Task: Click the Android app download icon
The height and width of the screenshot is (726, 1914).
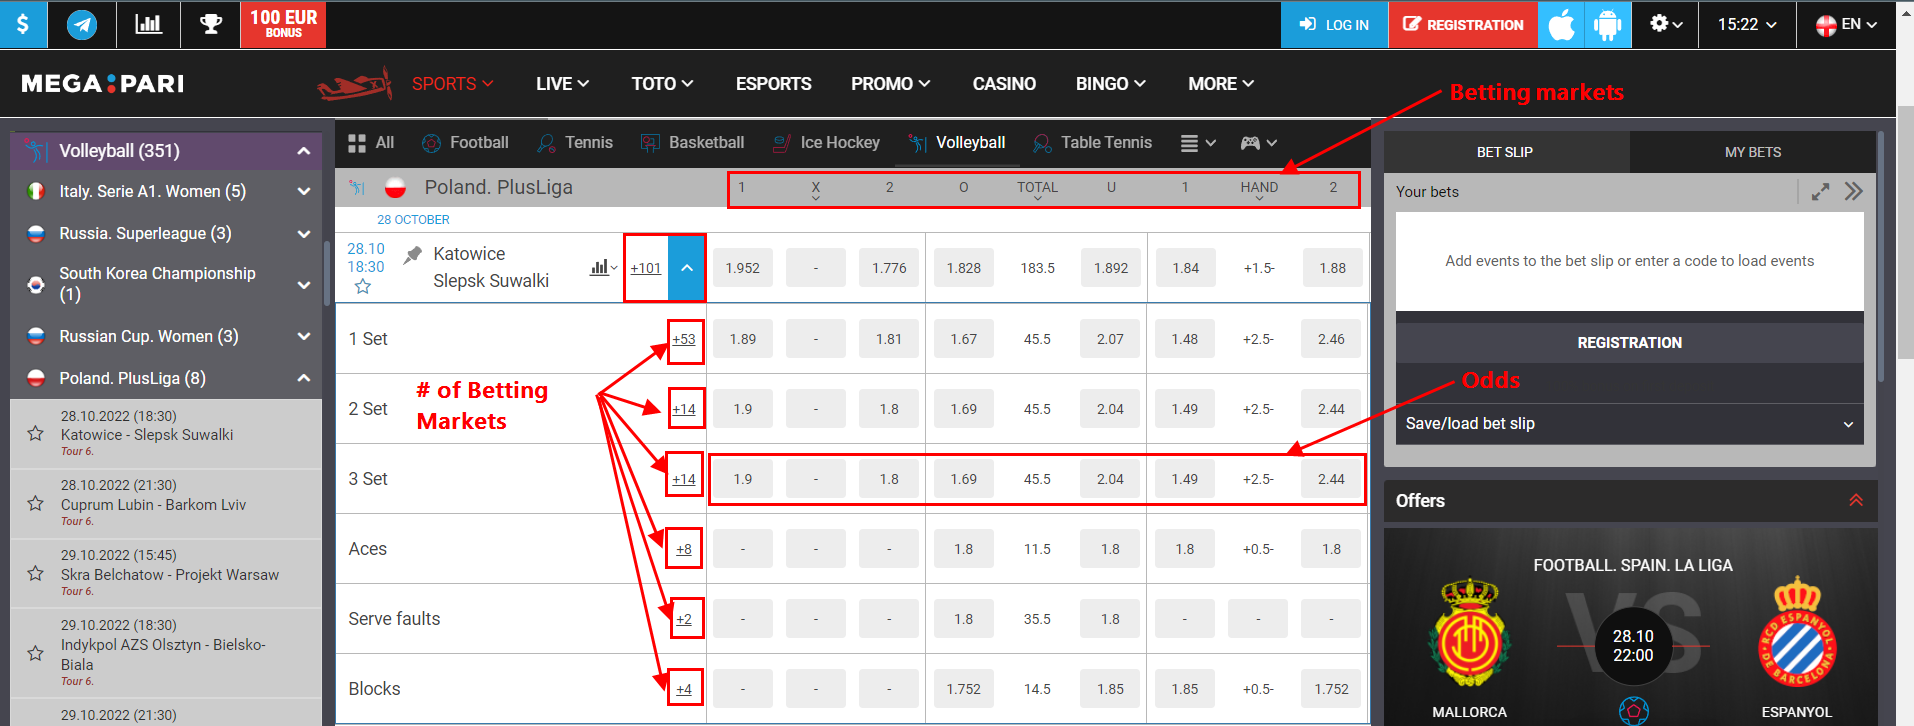Action: (1607, 24)
